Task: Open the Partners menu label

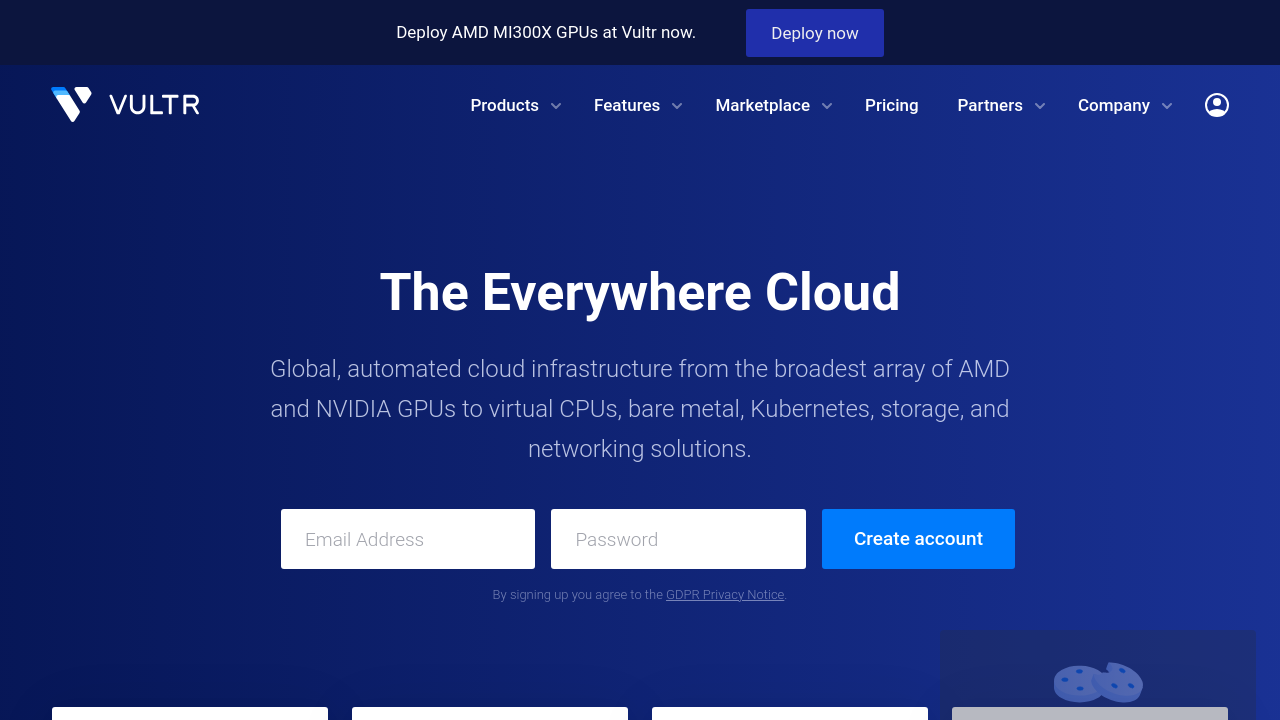Action: (989, 105)
